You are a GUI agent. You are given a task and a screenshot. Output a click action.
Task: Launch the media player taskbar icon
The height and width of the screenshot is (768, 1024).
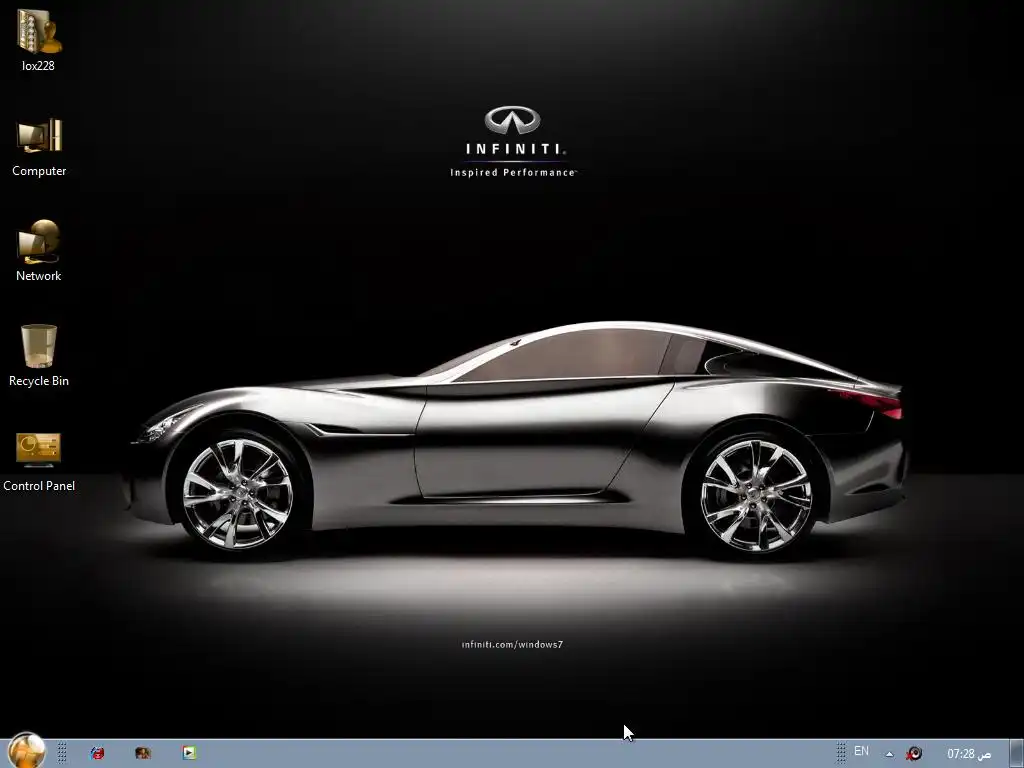[189, 753]
